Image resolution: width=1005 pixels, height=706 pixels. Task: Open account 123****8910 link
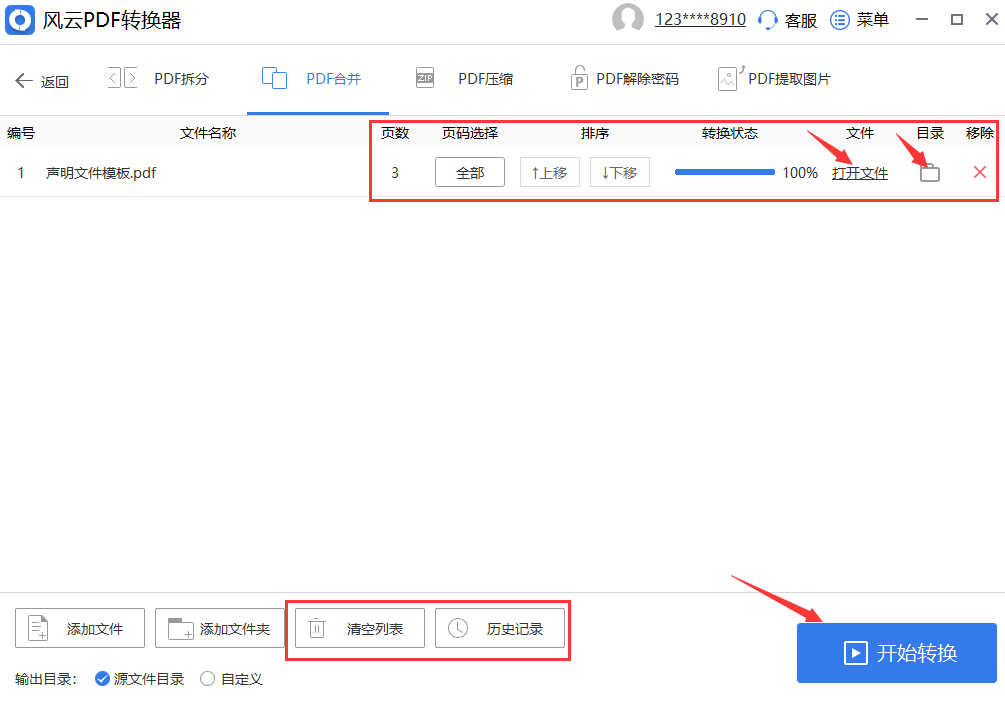[x=700, y=20]
